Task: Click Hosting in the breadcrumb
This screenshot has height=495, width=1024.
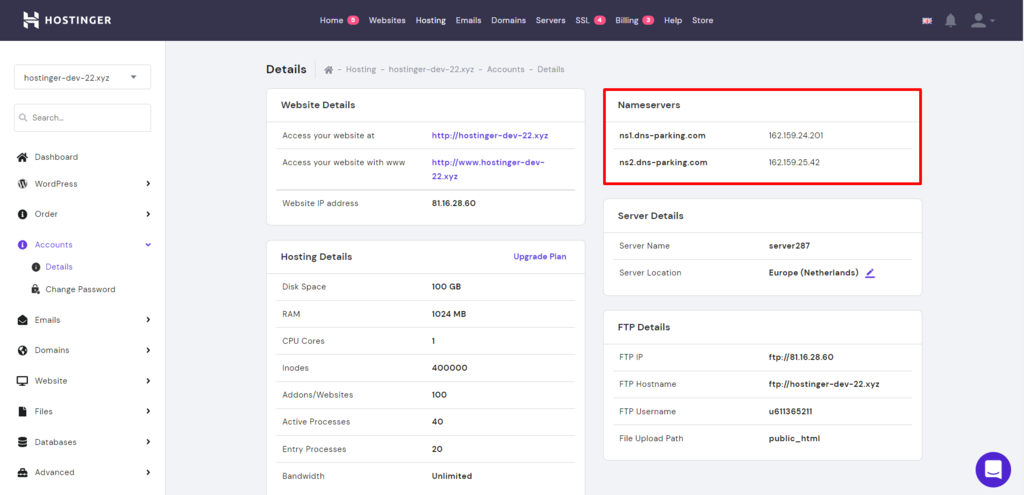Action: [361, 69]
